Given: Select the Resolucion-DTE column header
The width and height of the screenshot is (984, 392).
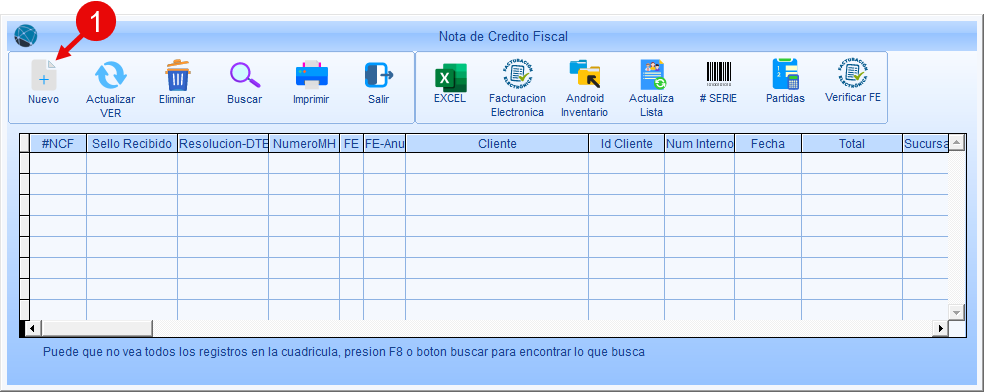Looking at the screenshot, I should (x=223, y=144).
